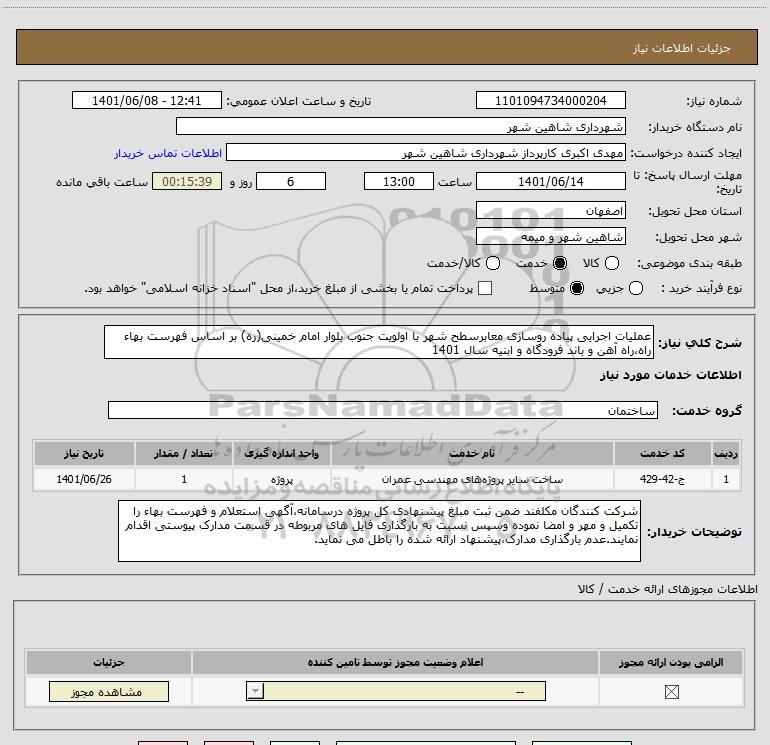770x745 pixels.
Task: Click the نام خدمت column header
Action: 472,453
